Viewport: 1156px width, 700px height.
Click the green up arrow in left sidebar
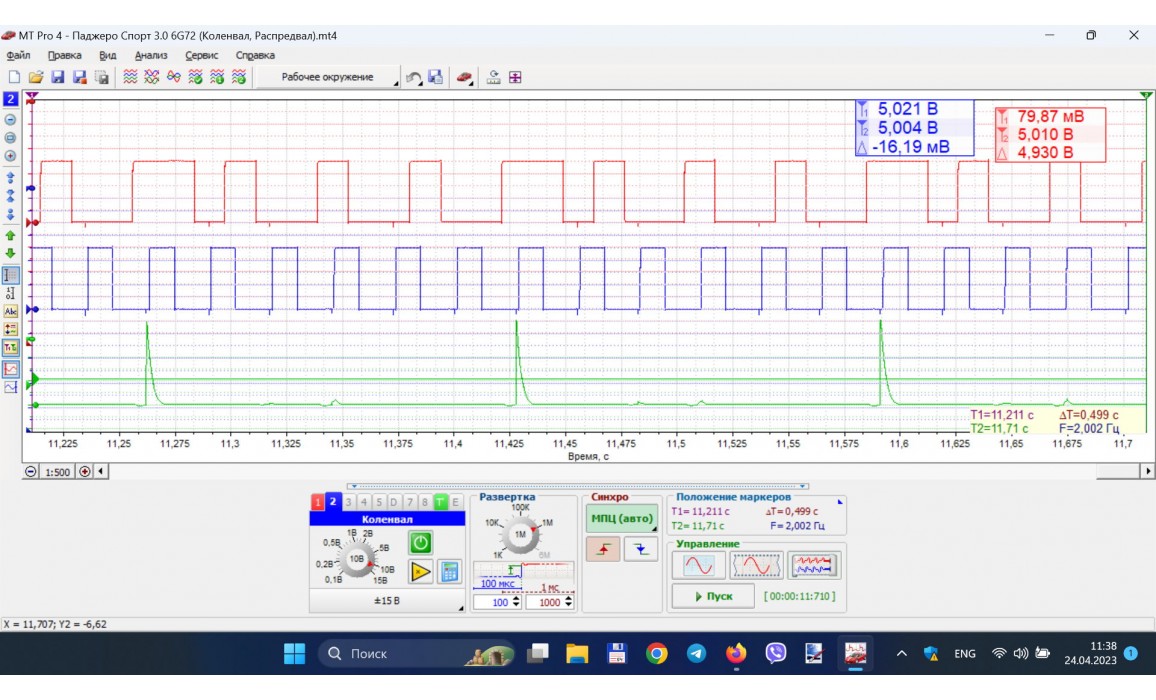point(11,235)
